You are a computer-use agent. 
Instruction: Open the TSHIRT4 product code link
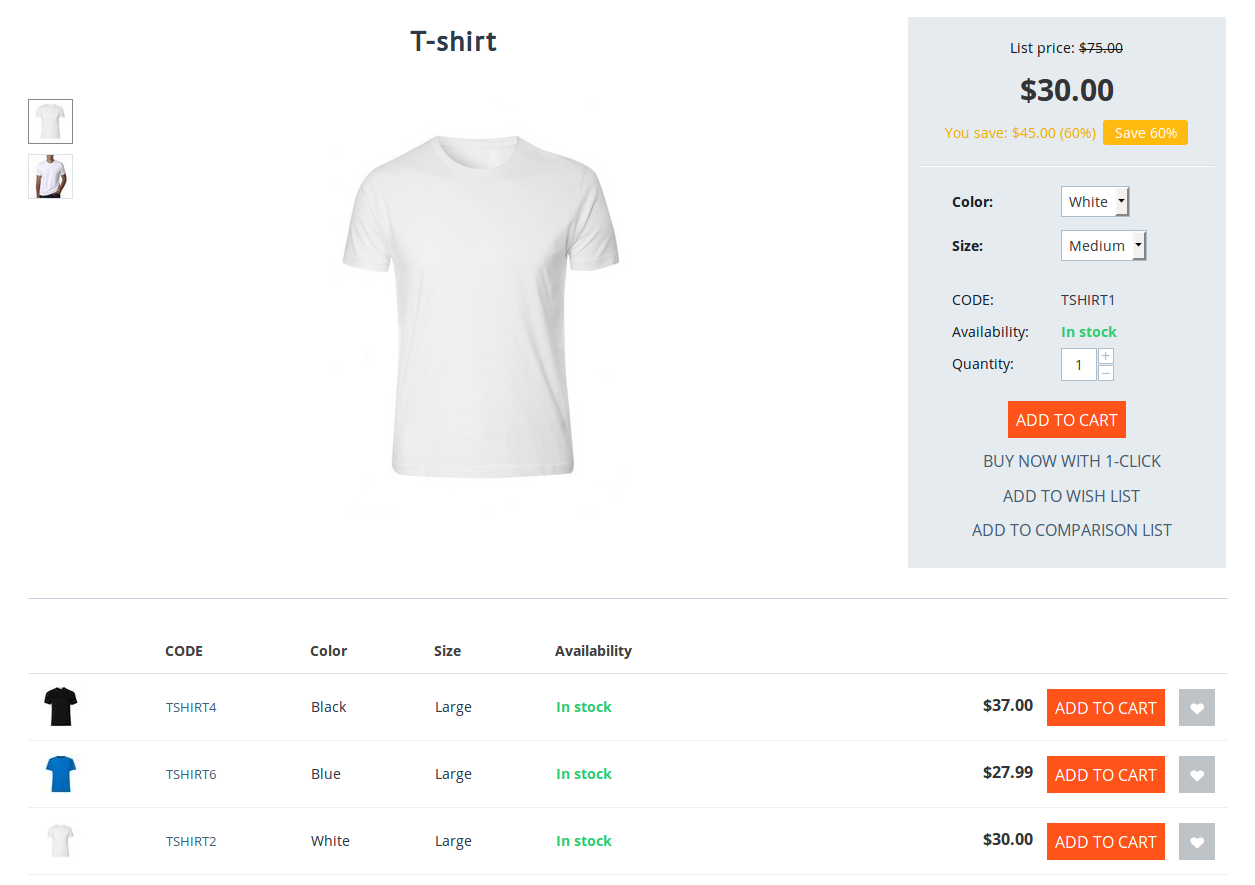[191, 708]
